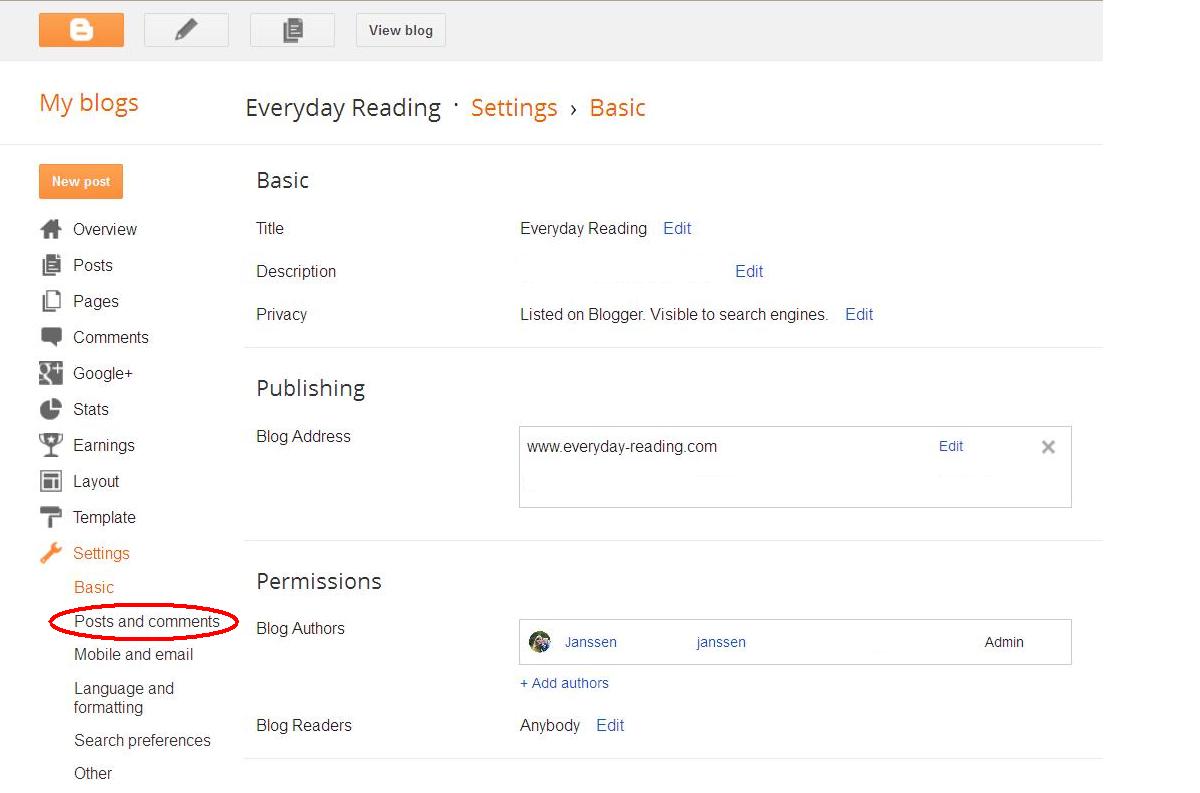Open the posts list document icon
This screenshot has width=1200, height=793.
pyautogui.click(x=292, y=30)
